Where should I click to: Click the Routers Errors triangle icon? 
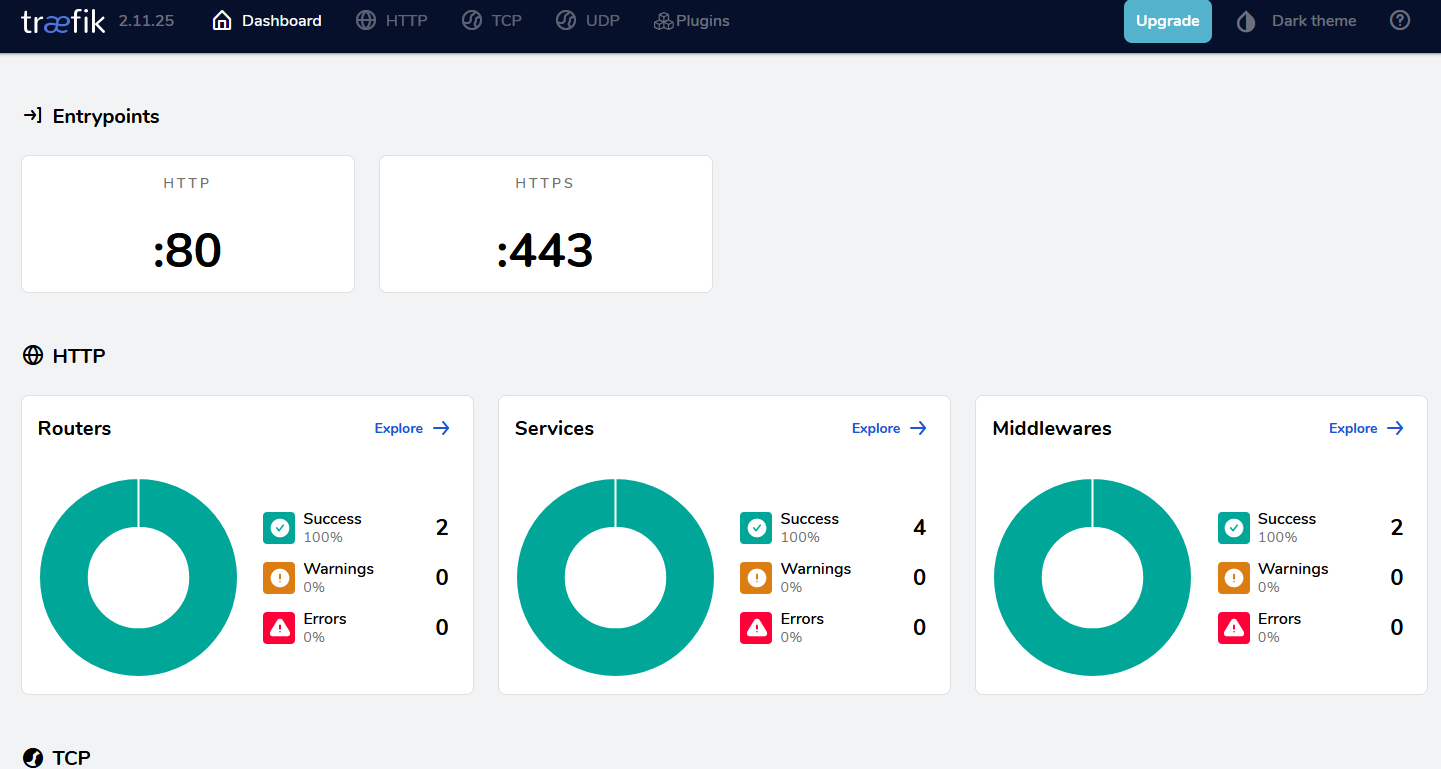(x=279, y=628)
